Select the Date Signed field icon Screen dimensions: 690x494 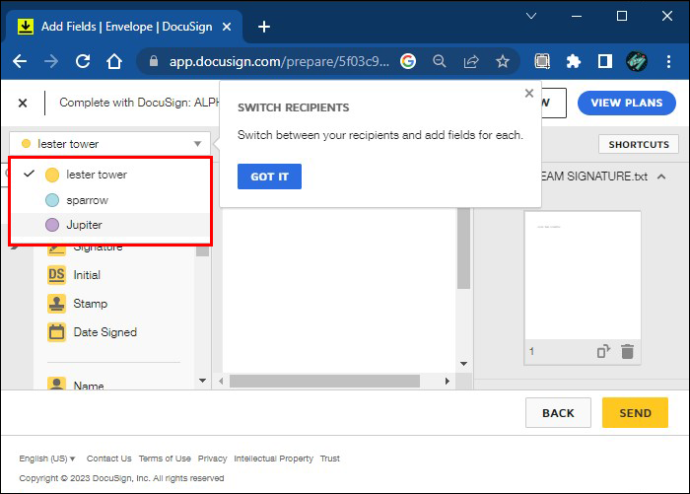click(x=56, y=332)
